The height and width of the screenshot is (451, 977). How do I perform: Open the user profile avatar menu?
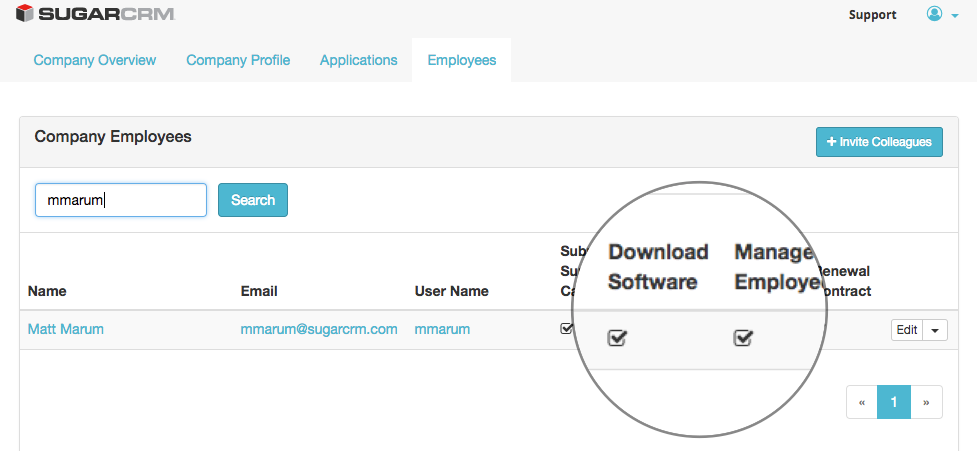[934, 14]
